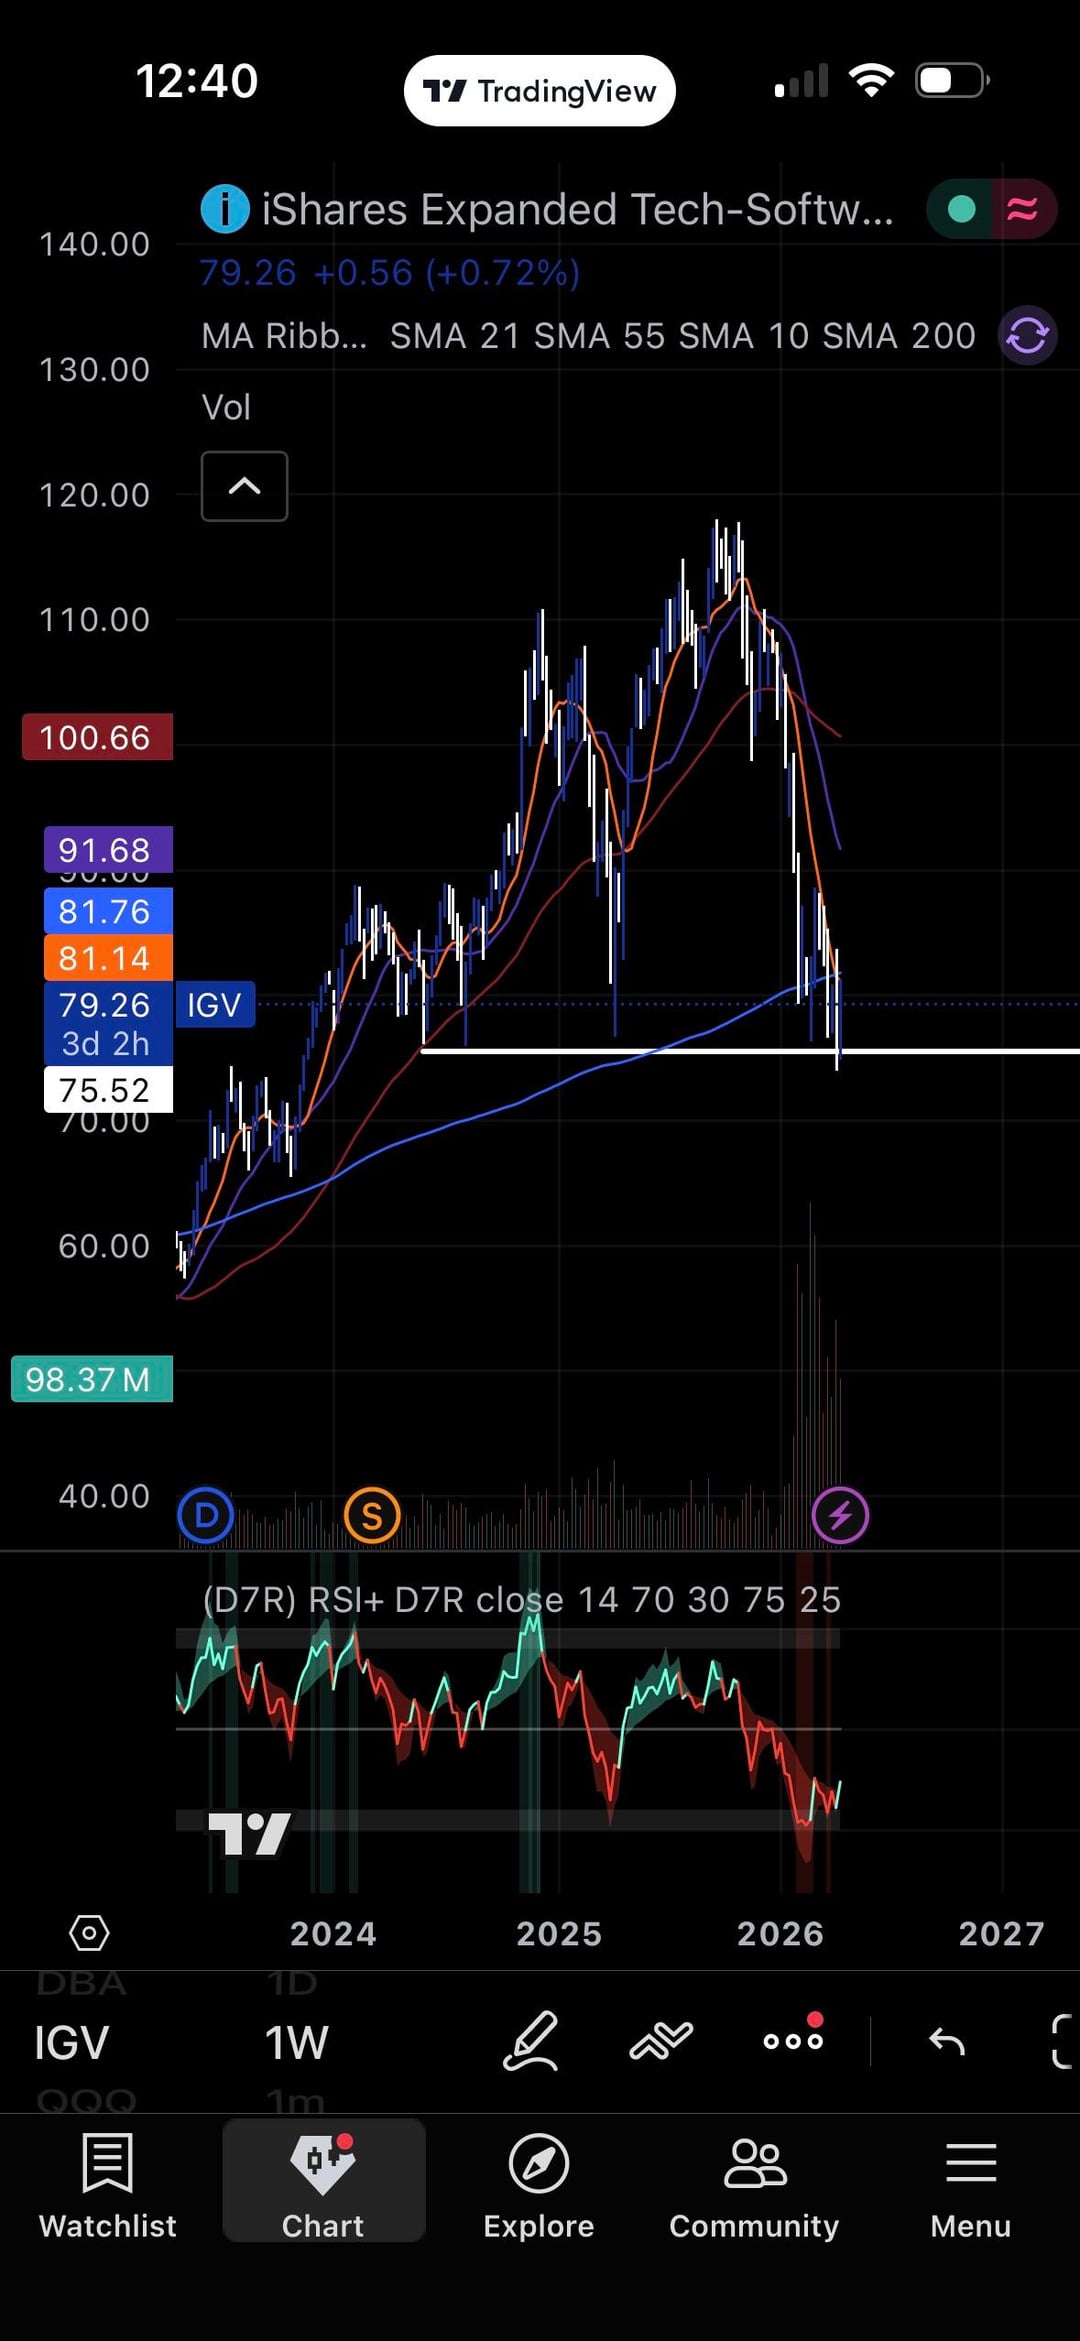Open chart settings hexagon icon
The width and height of the screenshot is (1080, 2341).
pos(89,1933)
